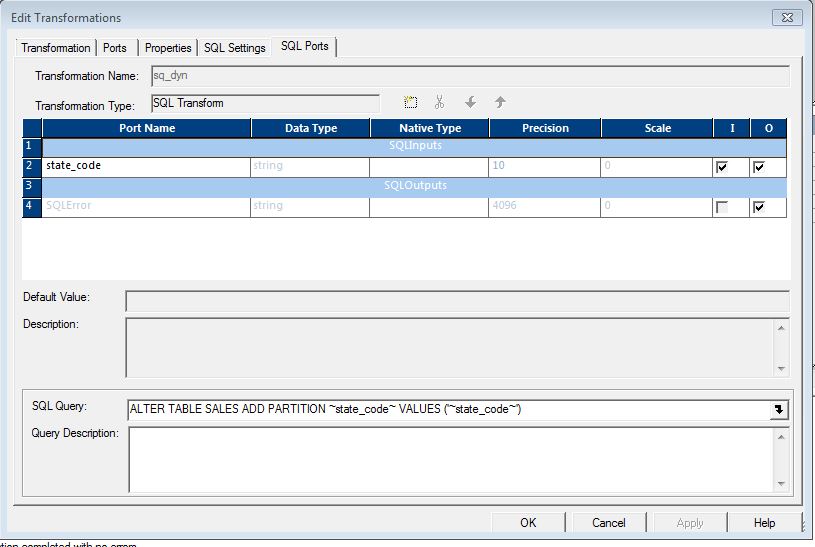
Task: Switch to the Transformation tab
Action: click(x=56, y=48)
